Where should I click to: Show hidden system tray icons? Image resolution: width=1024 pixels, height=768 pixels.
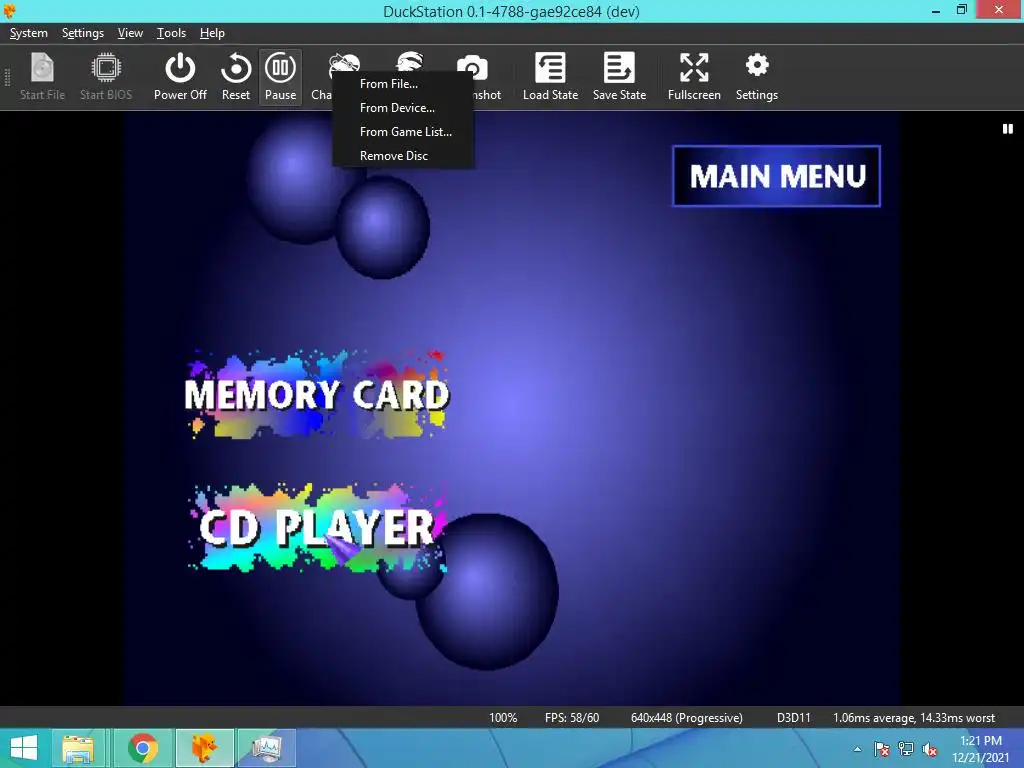[857, 749]
